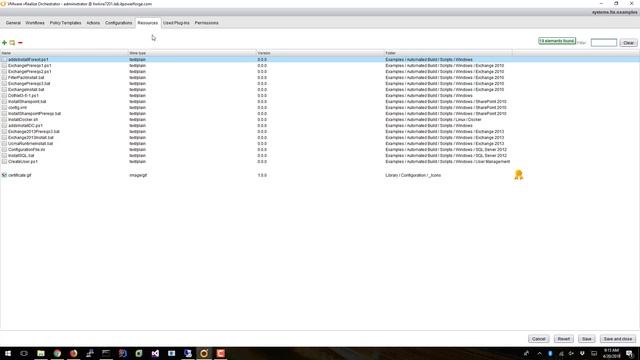
Task: Open Task View on the taskbar
Action: coord(24,353)
